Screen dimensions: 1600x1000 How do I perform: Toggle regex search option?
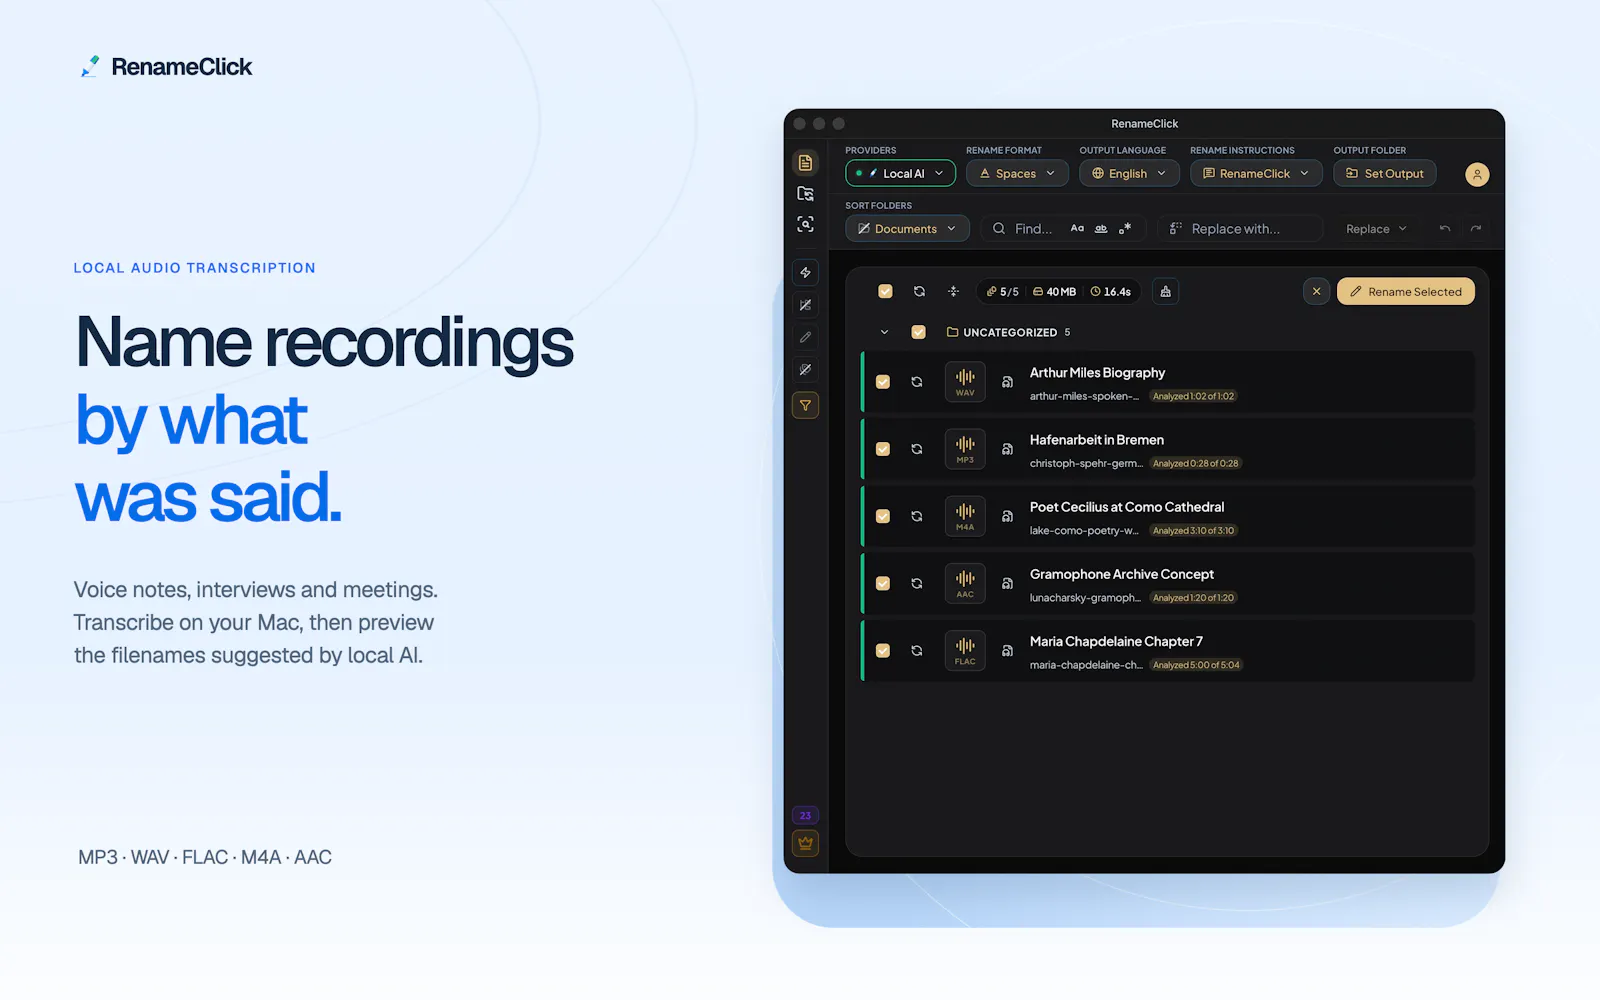coord(1125,229)
